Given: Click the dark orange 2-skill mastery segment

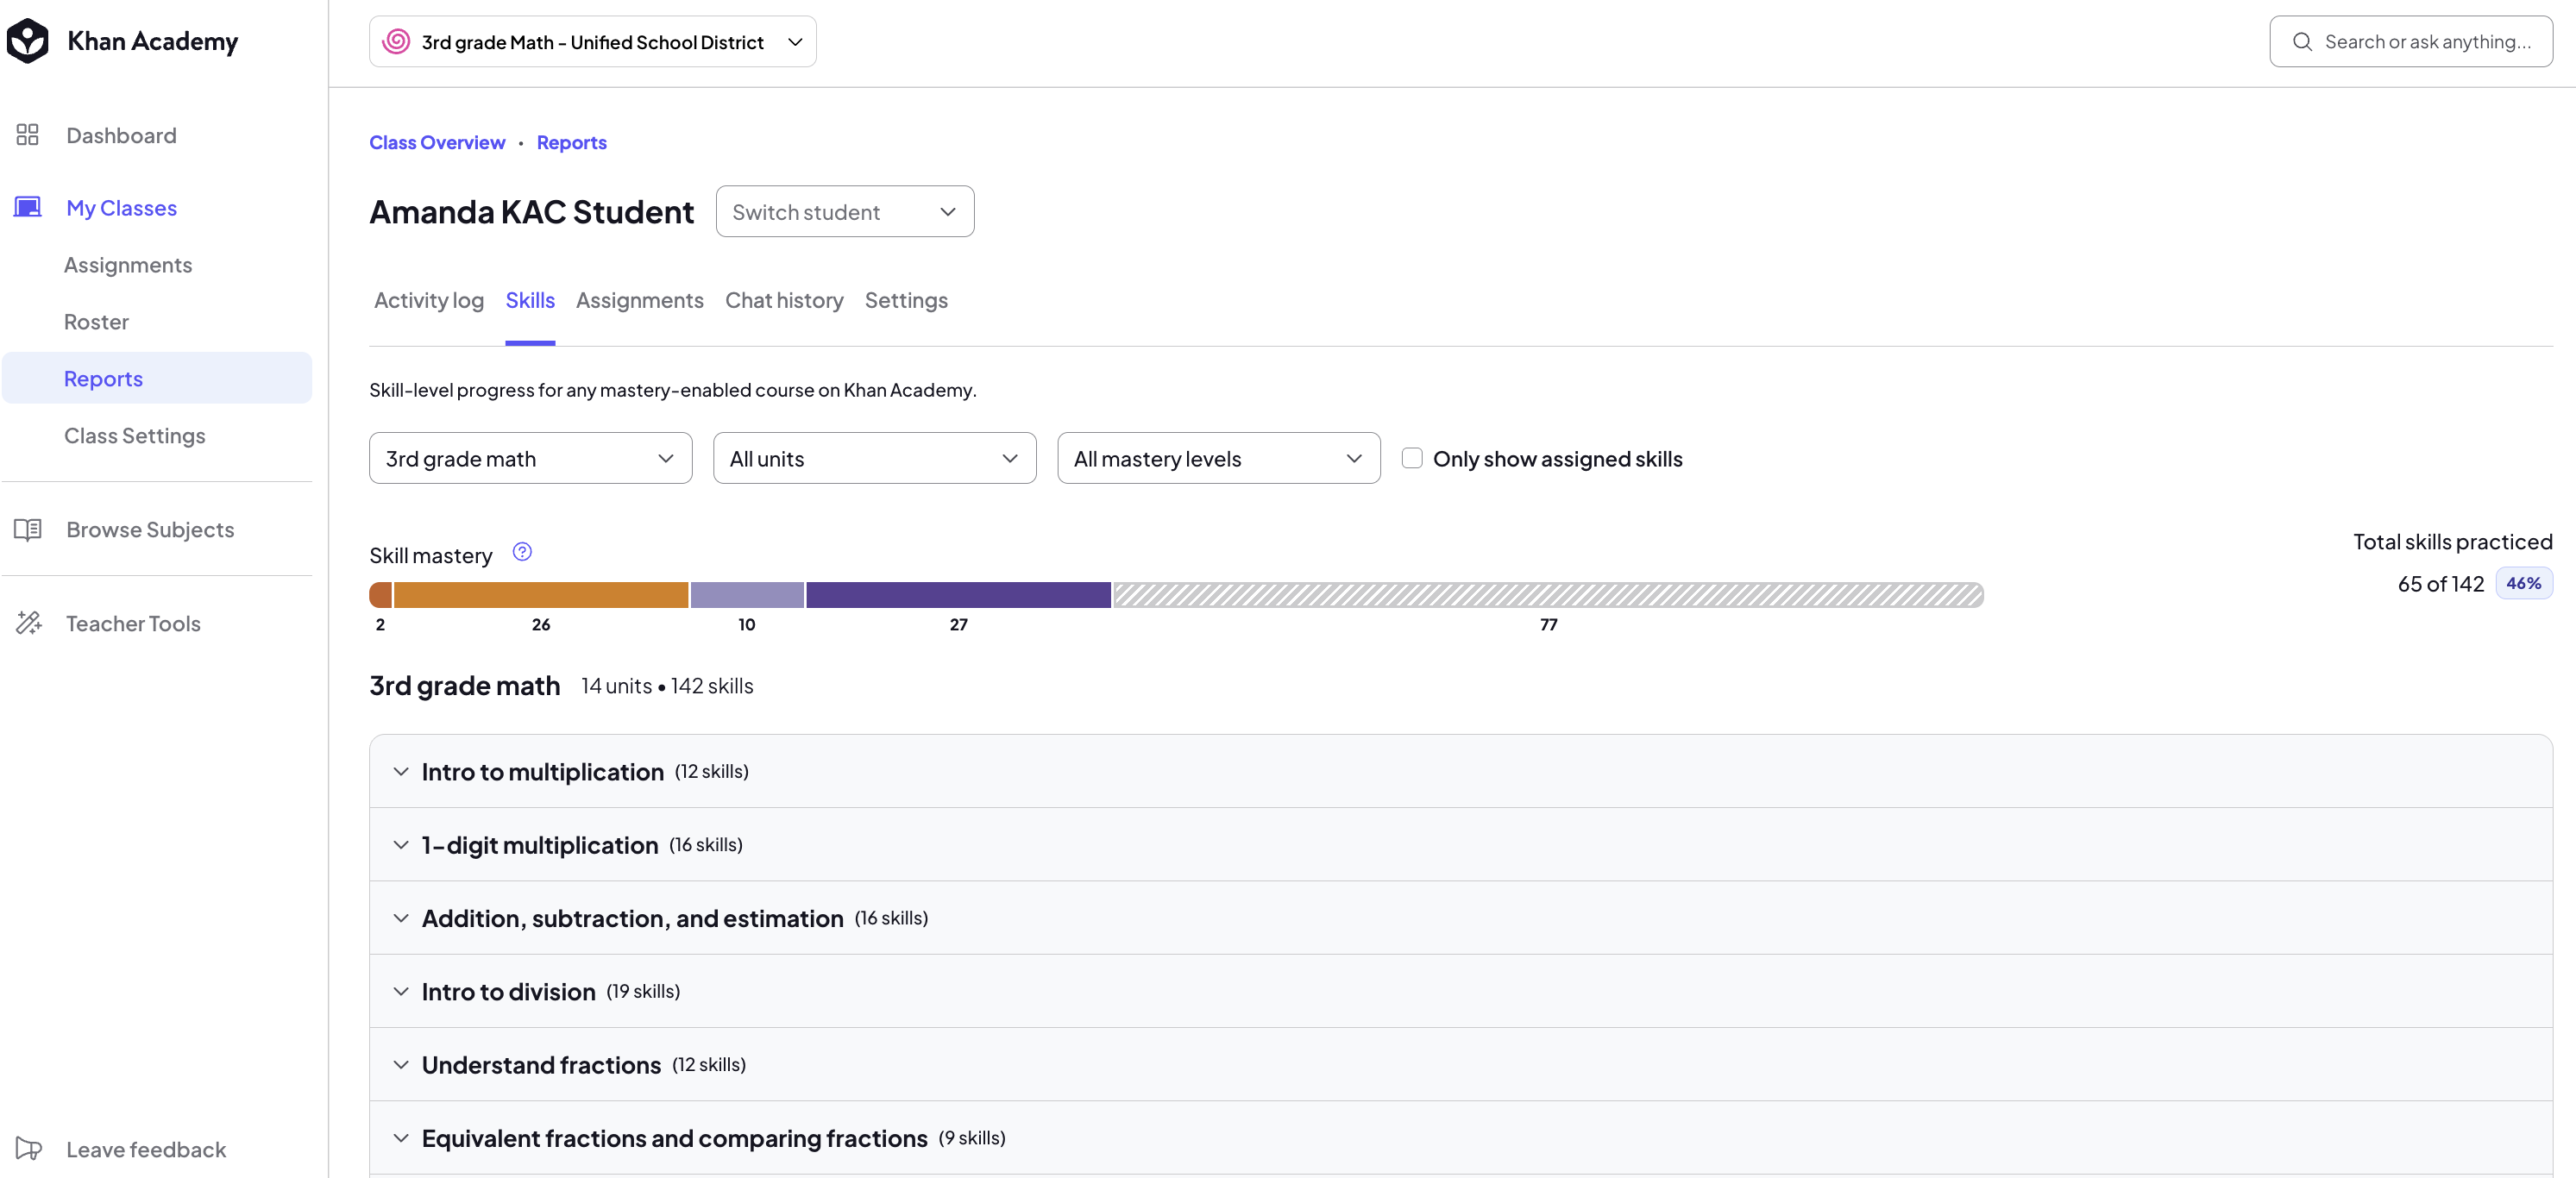Looking at the screenshot, I should coord(380,595).
